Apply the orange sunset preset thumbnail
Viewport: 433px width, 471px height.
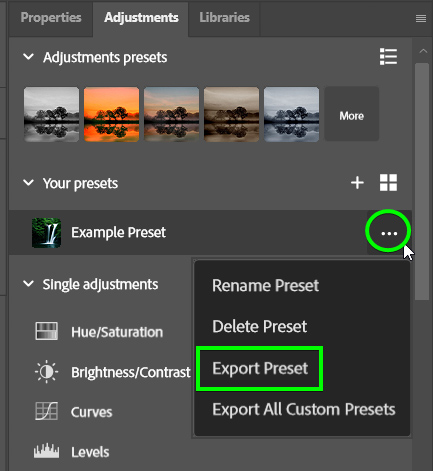(x=111, y=114)
